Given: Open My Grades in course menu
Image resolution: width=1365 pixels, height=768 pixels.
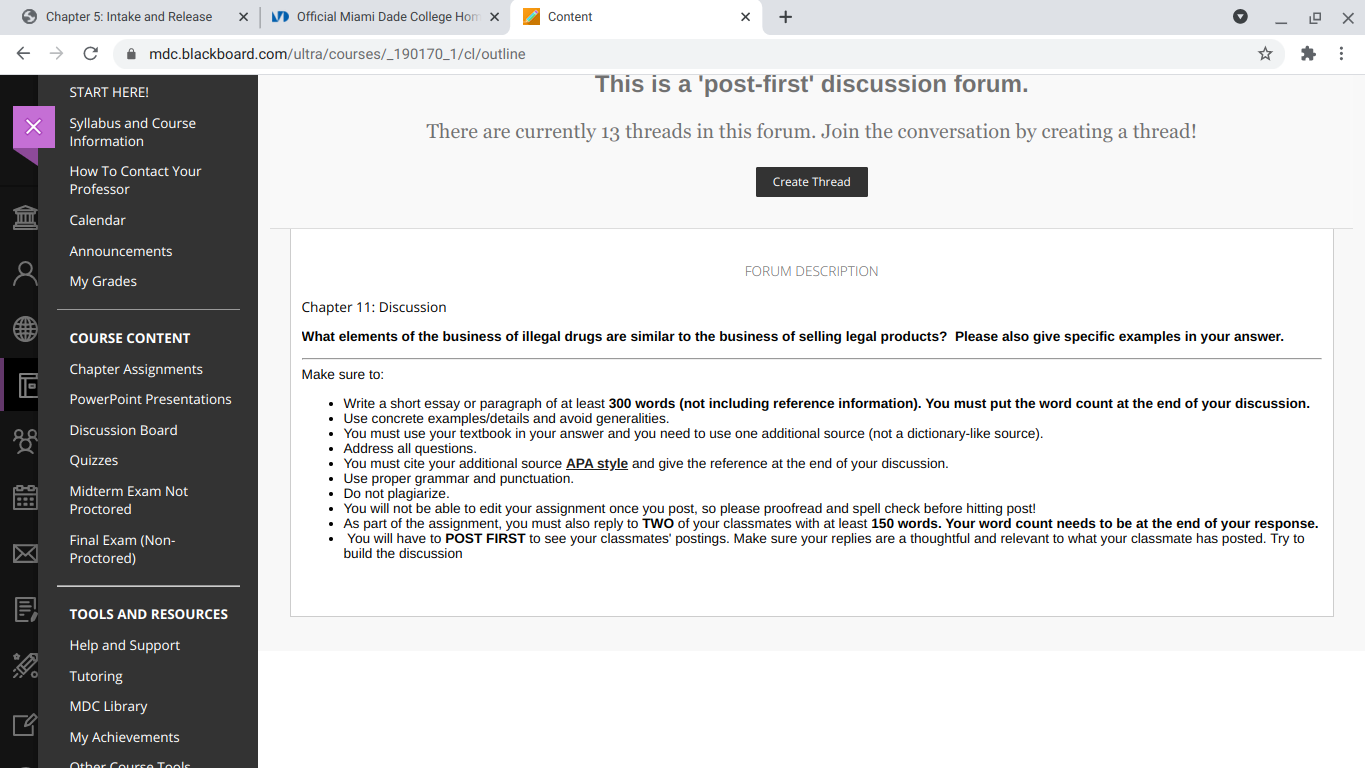Looking at the screenshot, I should pos(103,281).
